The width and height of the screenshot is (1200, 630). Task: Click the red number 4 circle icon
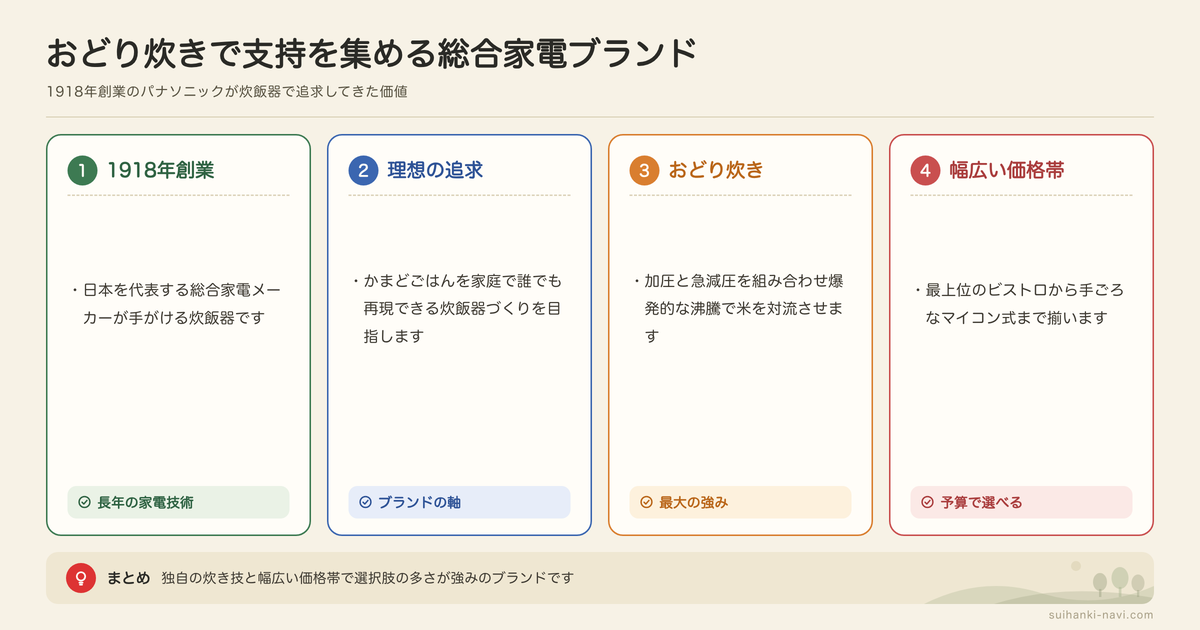(925, 170)
